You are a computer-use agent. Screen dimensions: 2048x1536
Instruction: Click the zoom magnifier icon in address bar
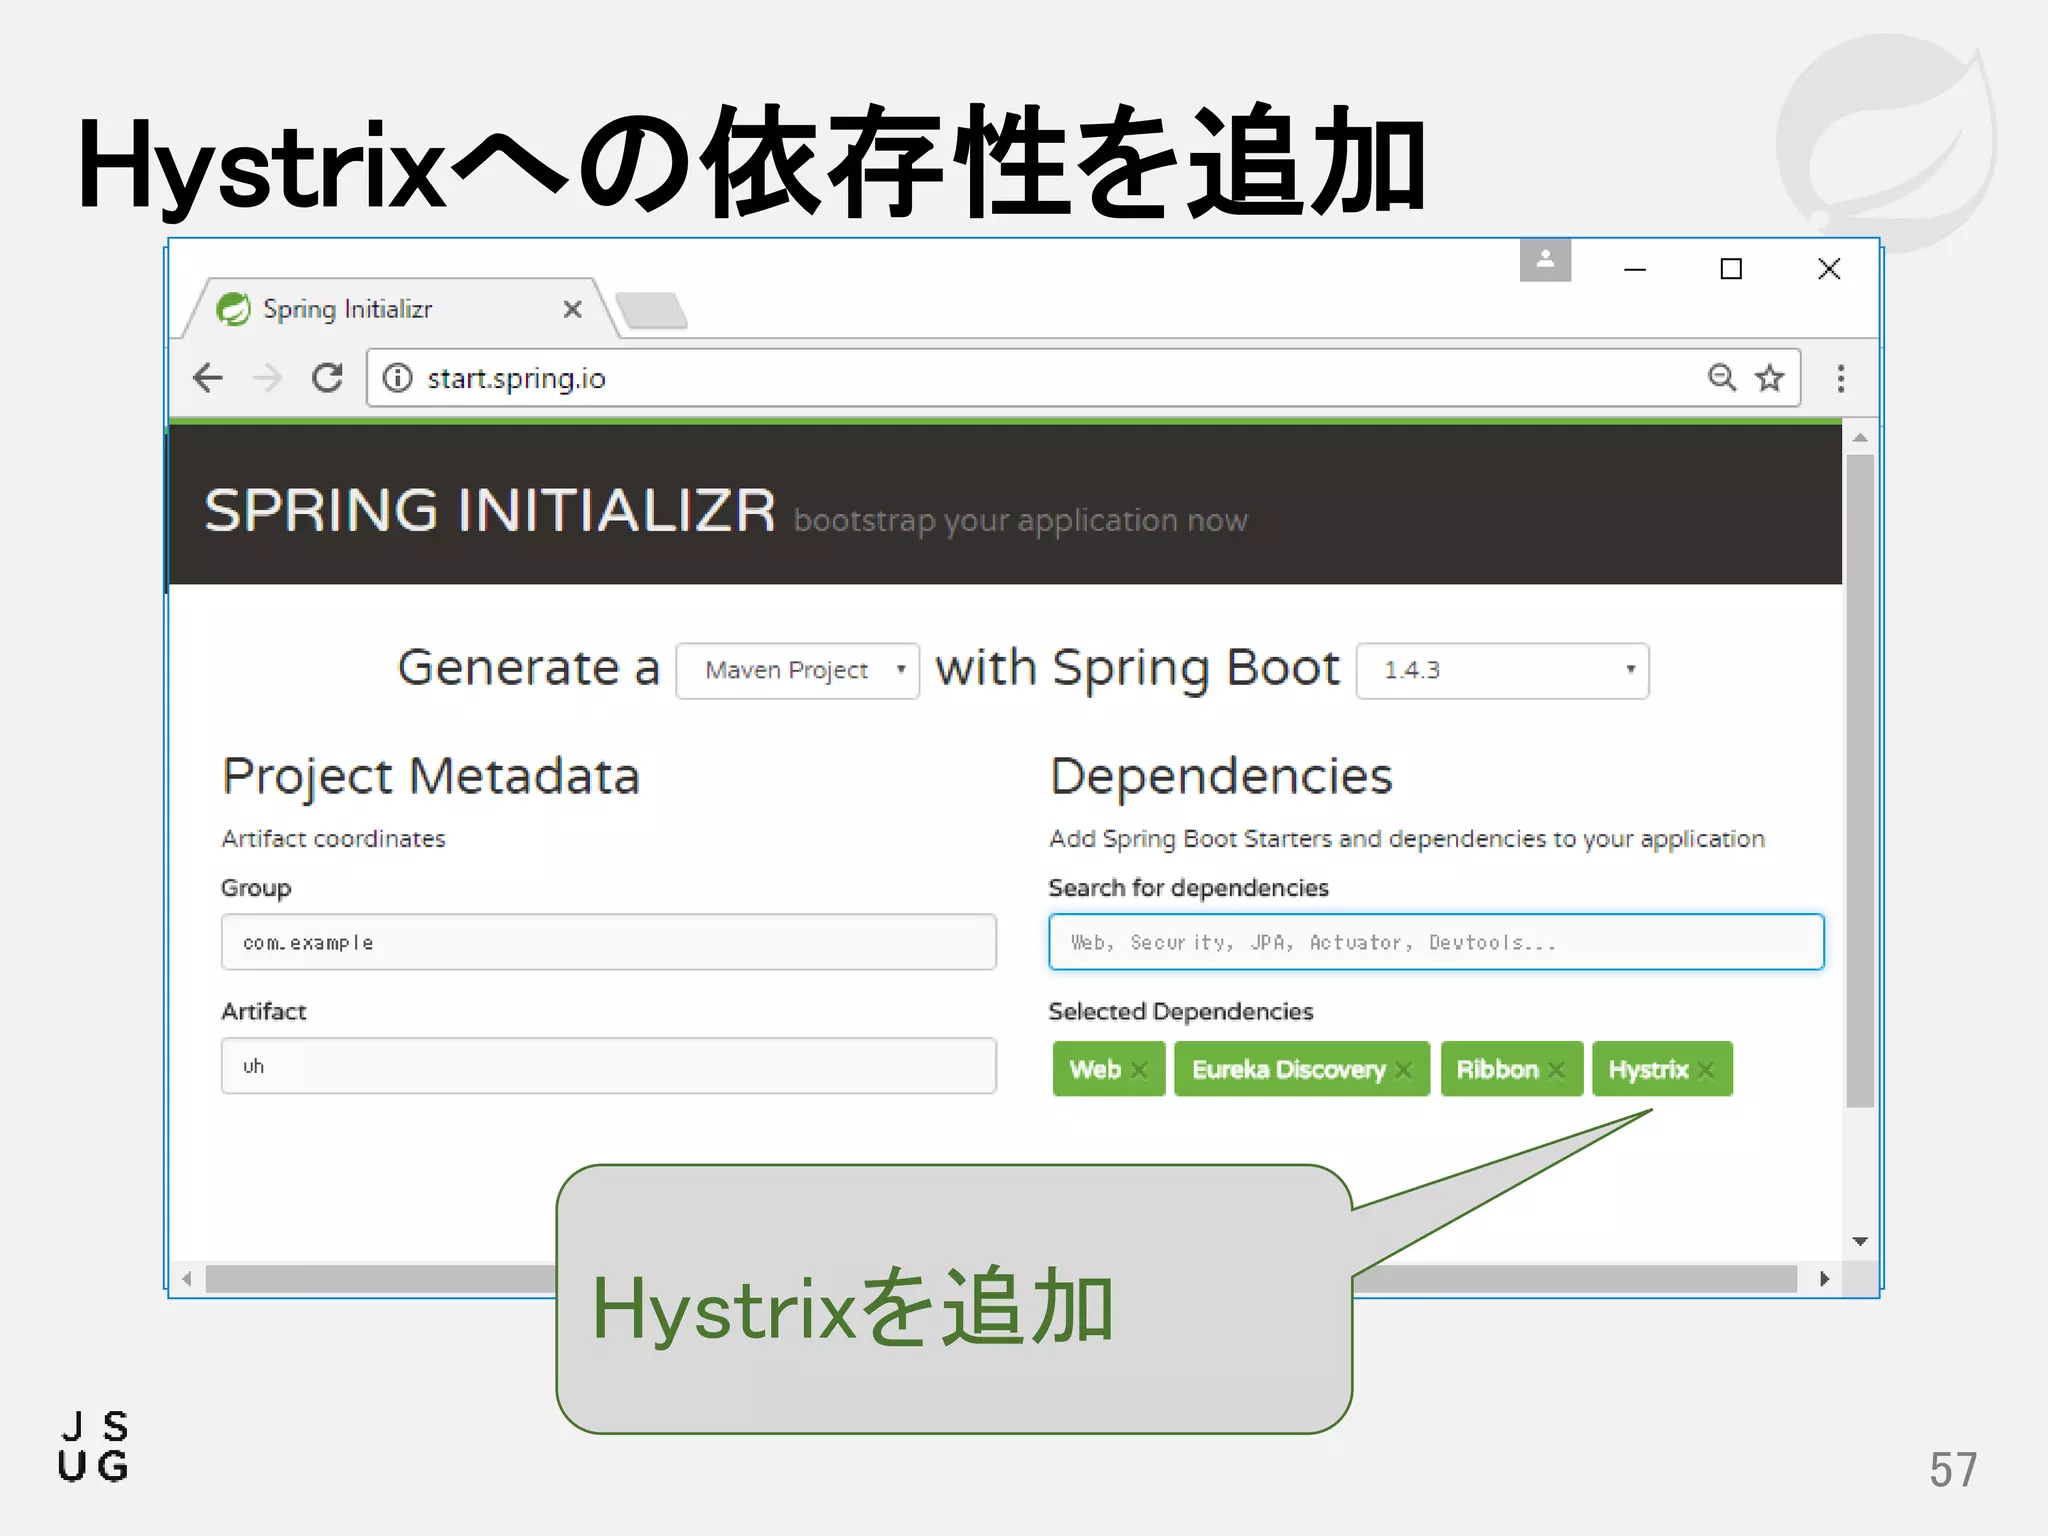pyautogui.click(x=1721, y=378)
